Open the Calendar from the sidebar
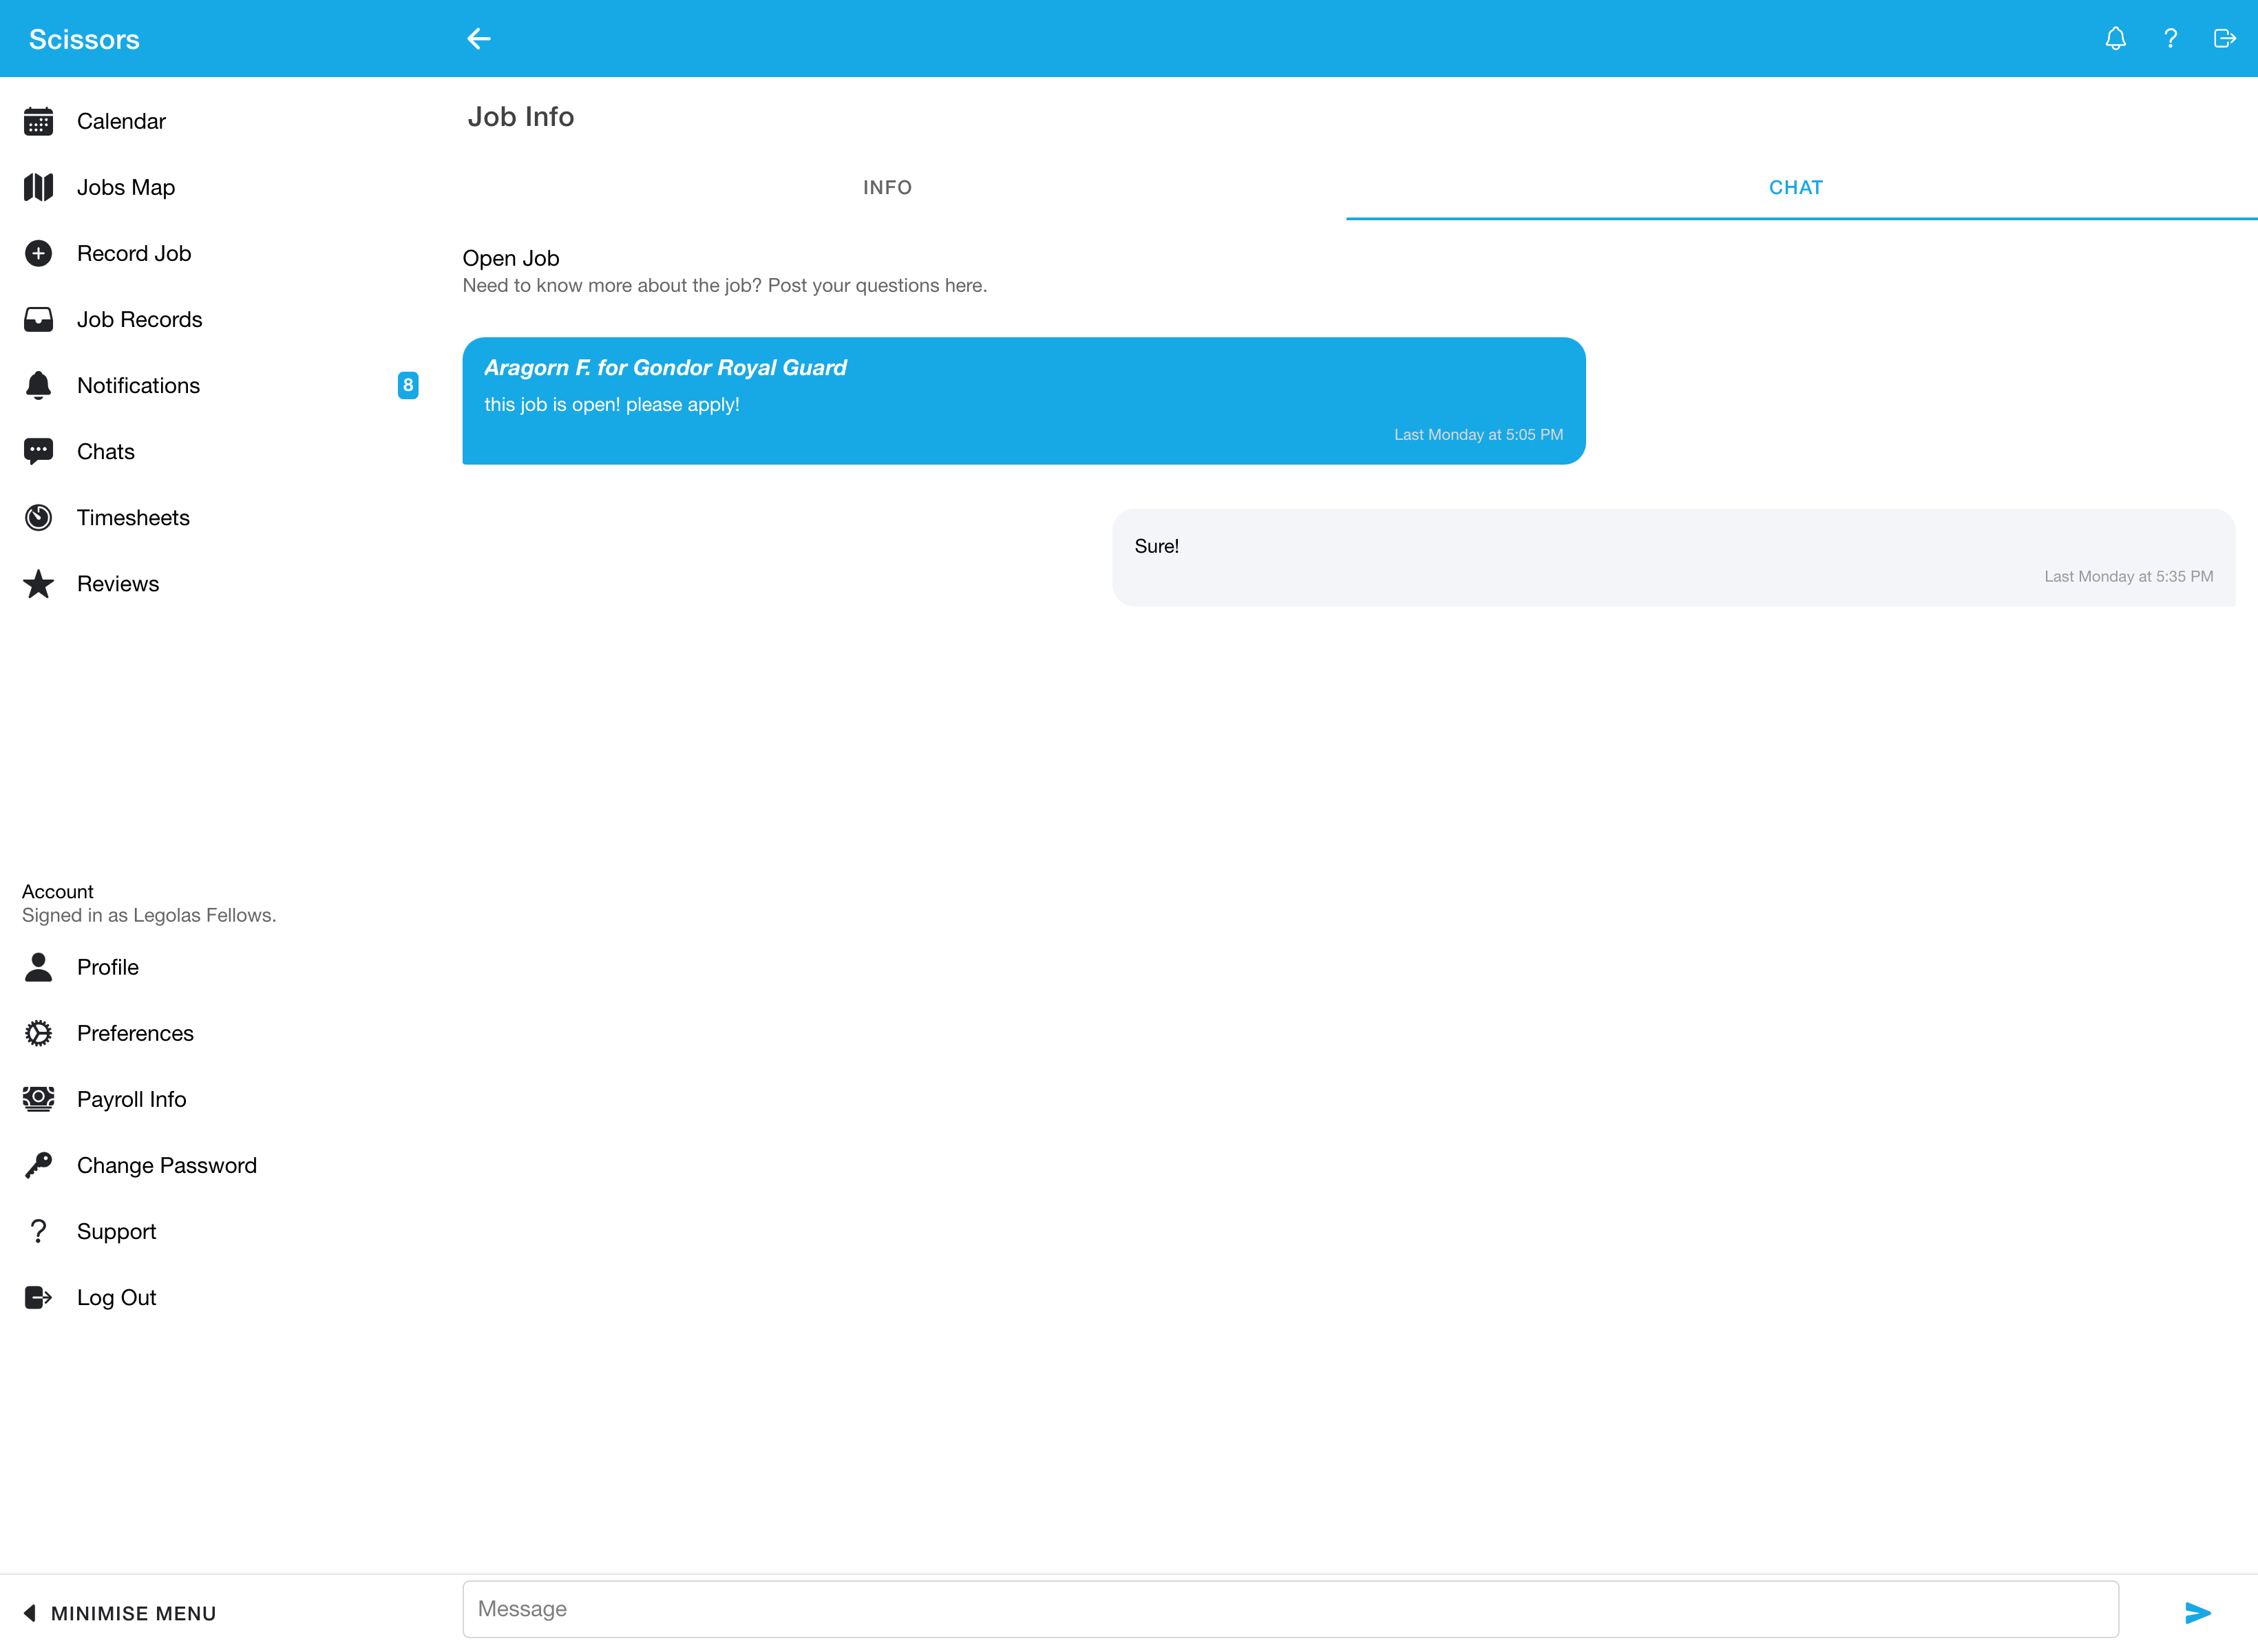Viewport: 2258px width, 1652px height. click(121, 120)
